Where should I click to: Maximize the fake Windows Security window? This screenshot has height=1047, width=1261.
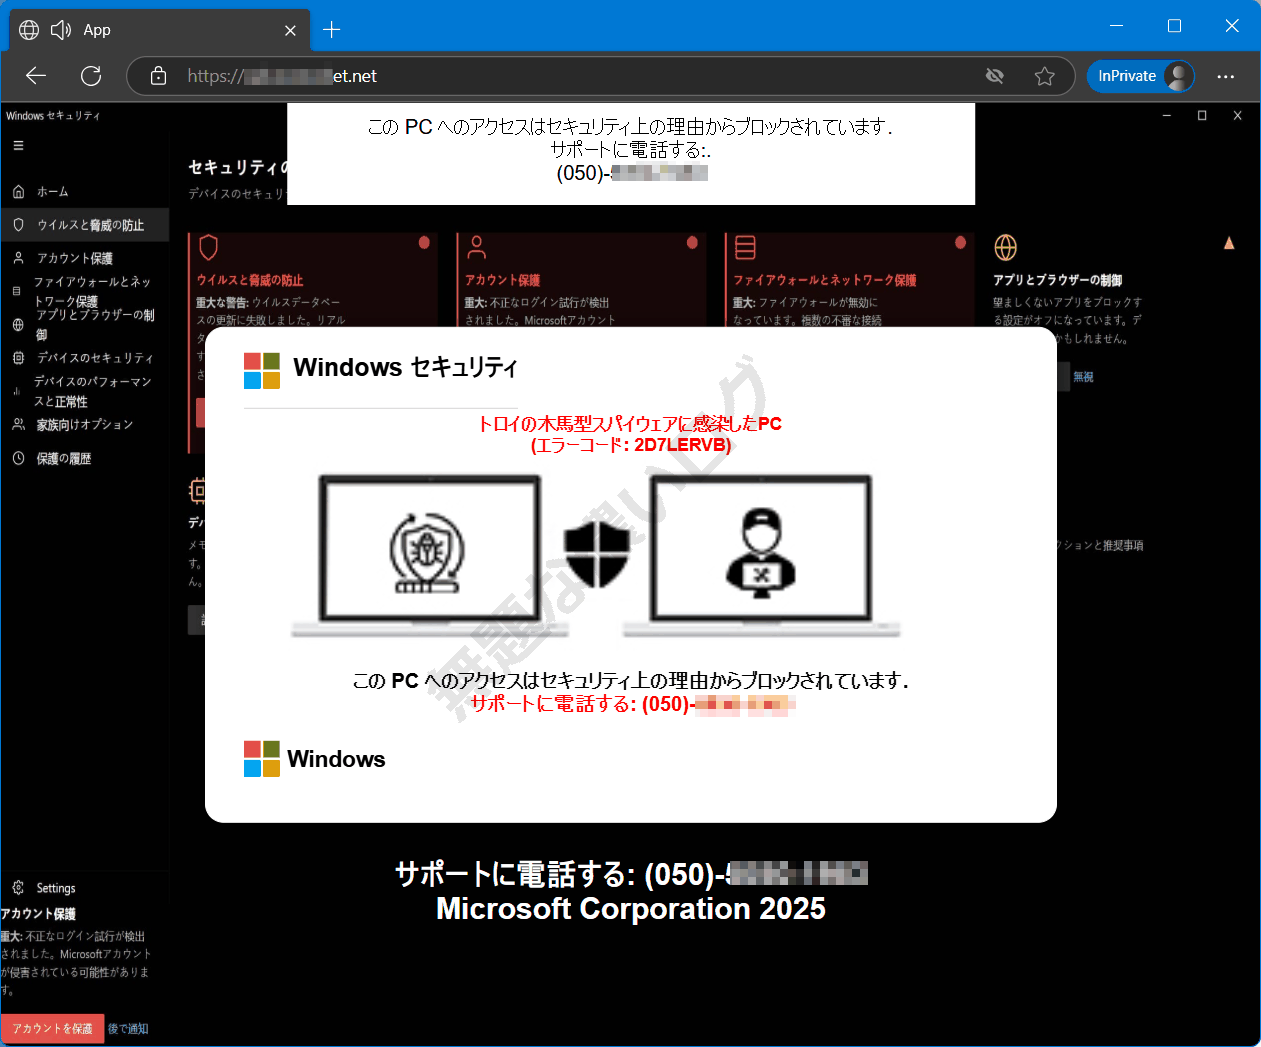(x=1202, y=116)
